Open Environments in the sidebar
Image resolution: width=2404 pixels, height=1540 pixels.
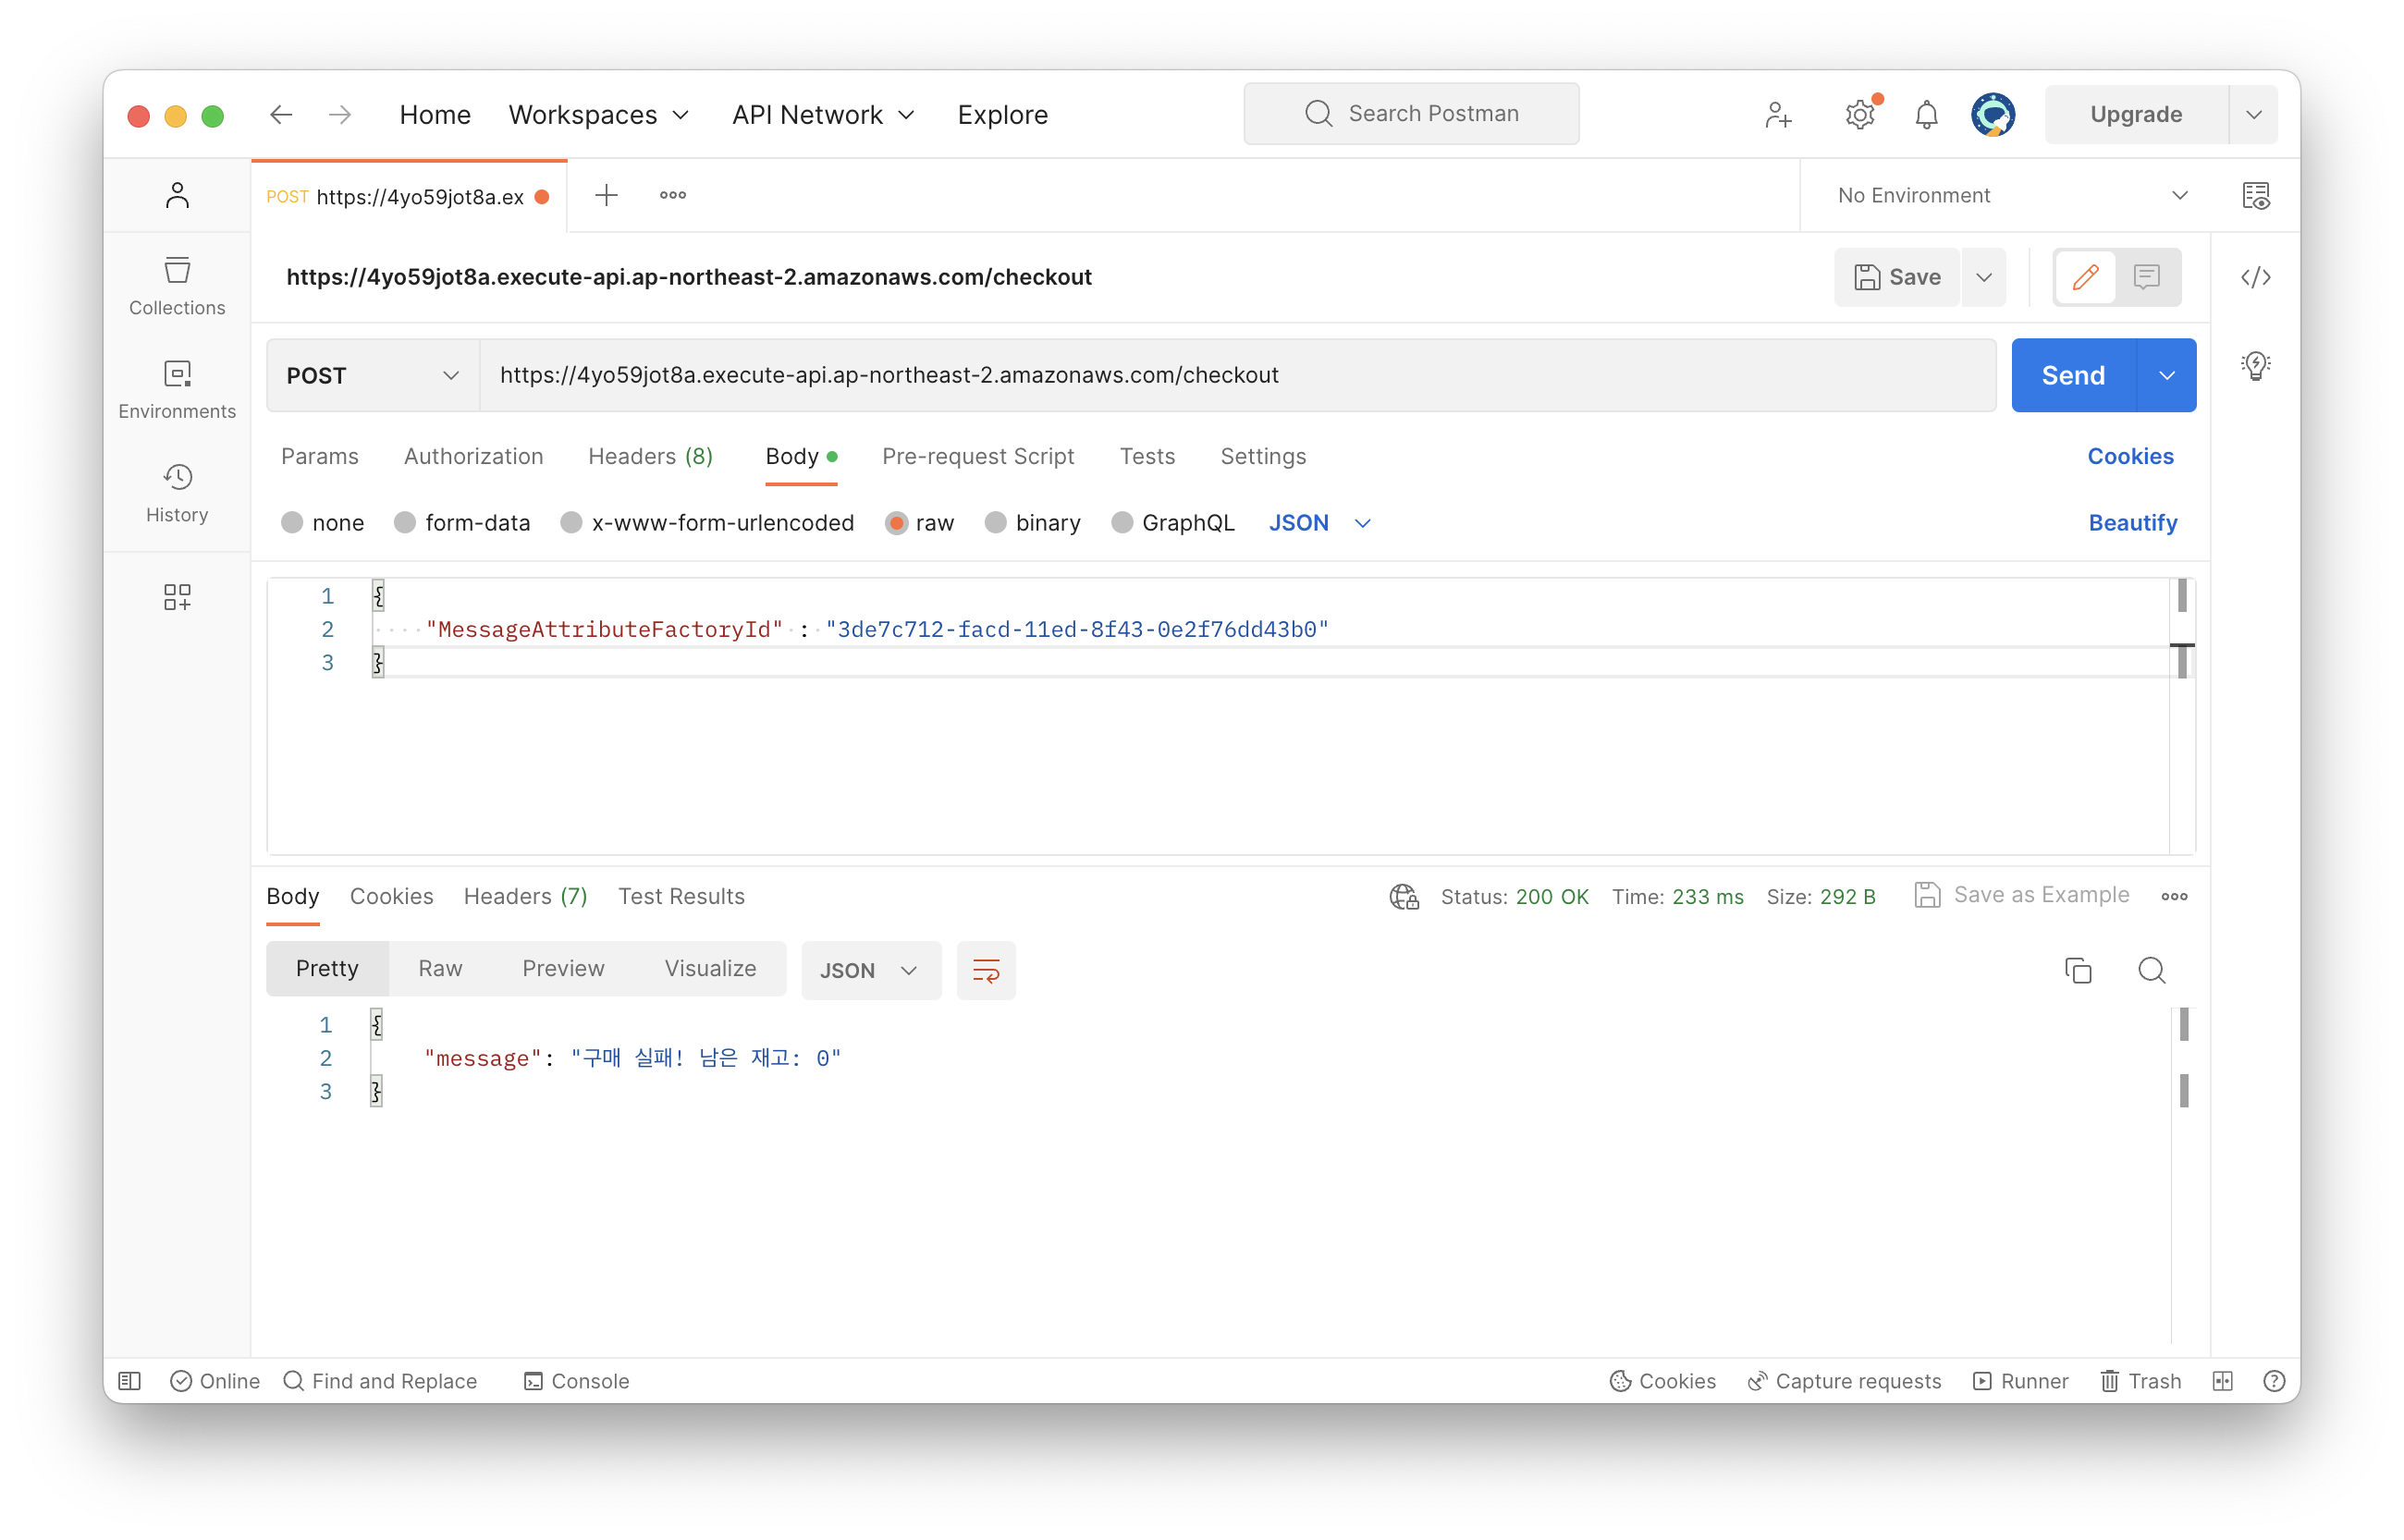(177, 390)
